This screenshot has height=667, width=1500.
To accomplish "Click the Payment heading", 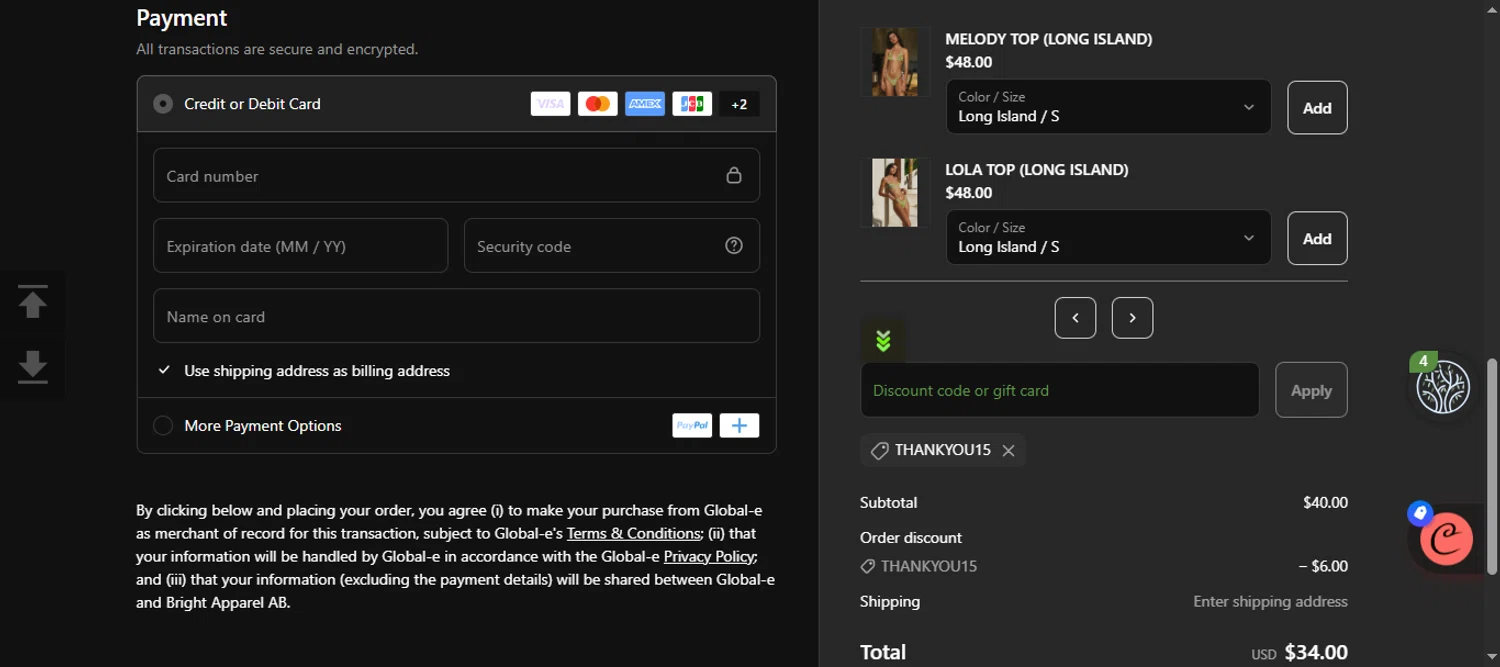I will pyautogui.click(x=182, y=18).
